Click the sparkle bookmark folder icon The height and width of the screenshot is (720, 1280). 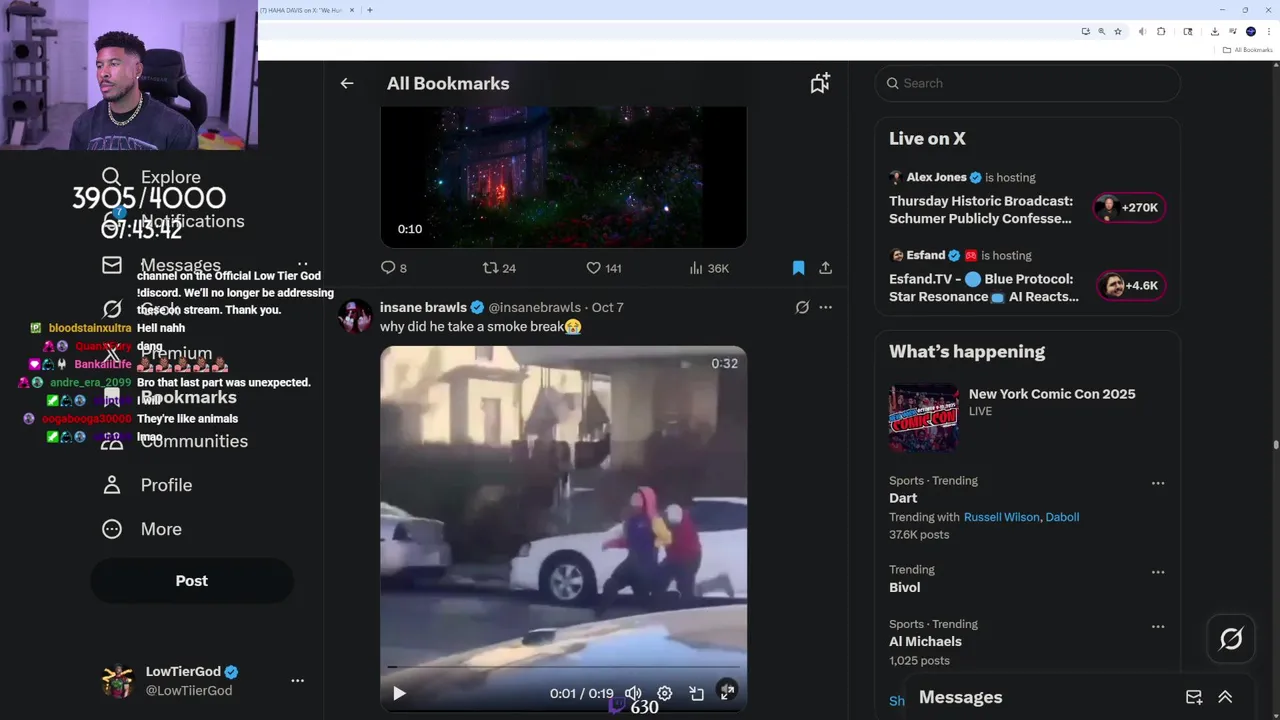(x=820, y=84)
